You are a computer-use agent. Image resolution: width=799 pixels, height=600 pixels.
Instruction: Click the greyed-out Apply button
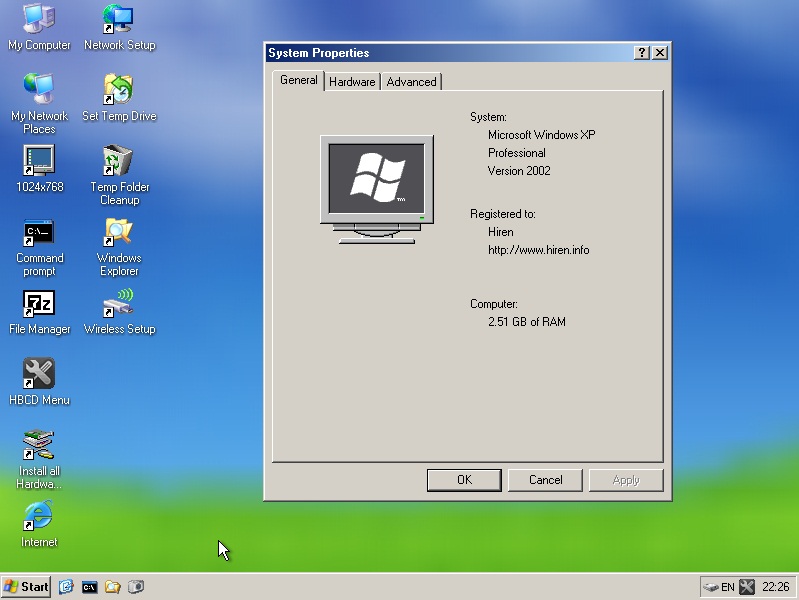pyautogui.click(x=626, y=480)
